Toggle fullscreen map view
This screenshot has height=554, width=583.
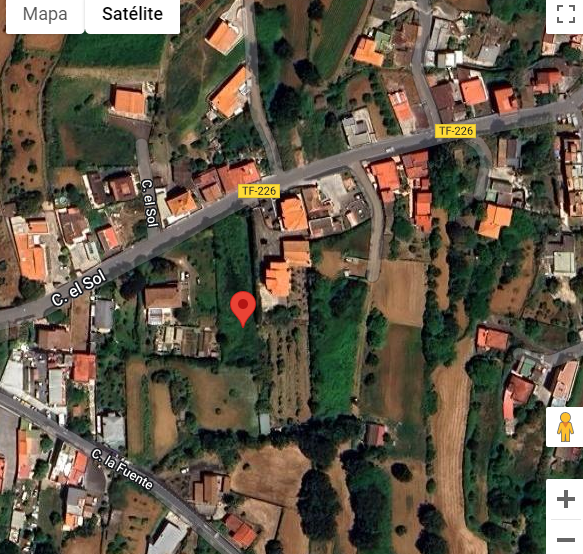point(565,15)
